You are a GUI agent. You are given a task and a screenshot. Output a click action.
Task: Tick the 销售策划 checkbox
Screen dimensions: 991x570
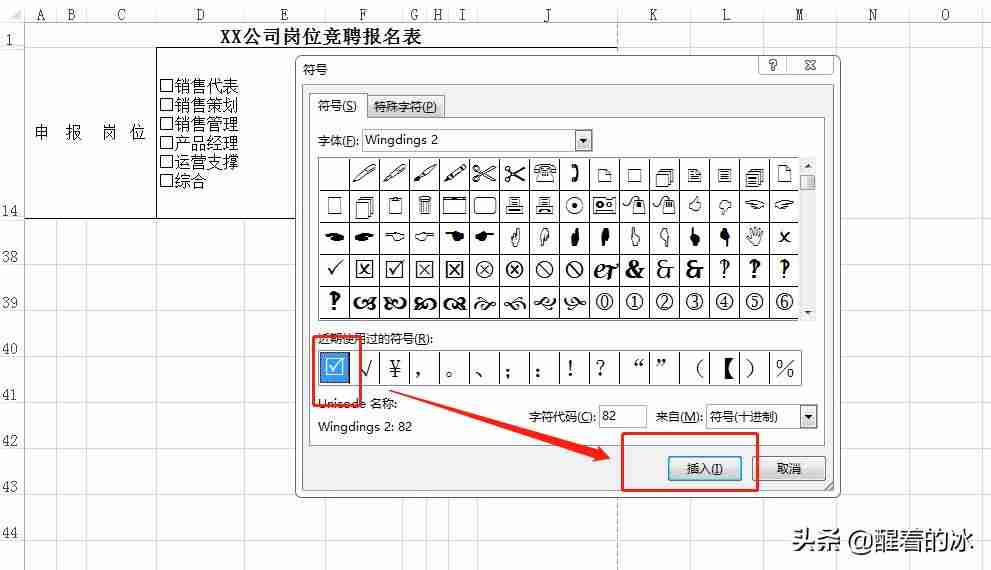coord(167,104)
